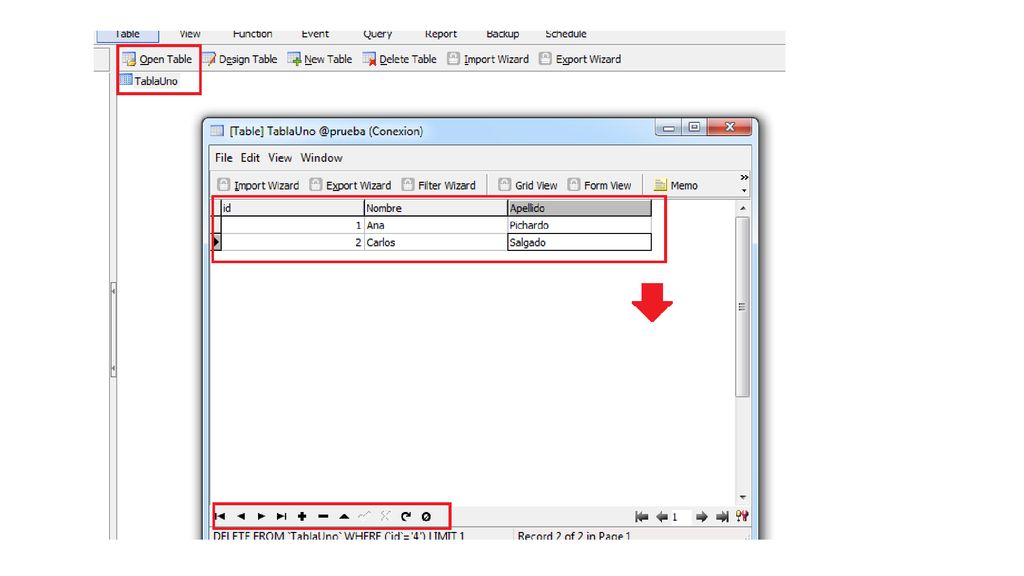Click Design Table in the toolbar
The image size is (1024, 576).
click(240, 59)
